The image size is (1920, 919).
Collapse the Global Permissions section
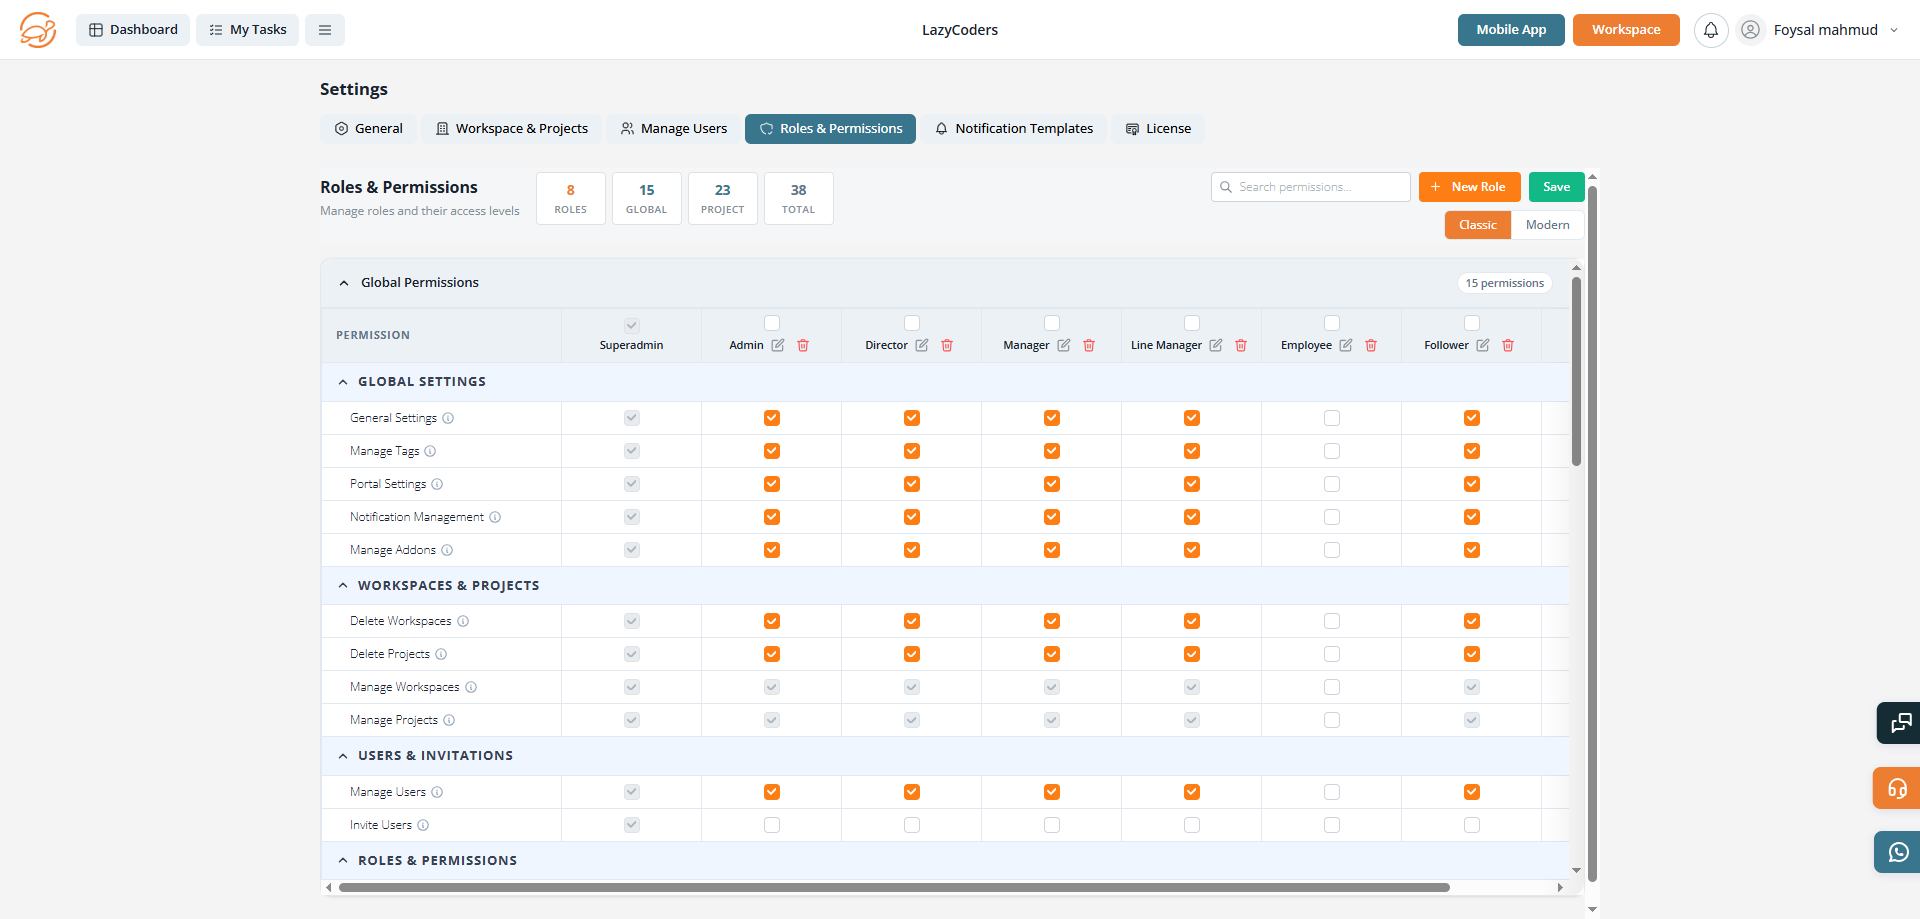(x=344, y=283)
